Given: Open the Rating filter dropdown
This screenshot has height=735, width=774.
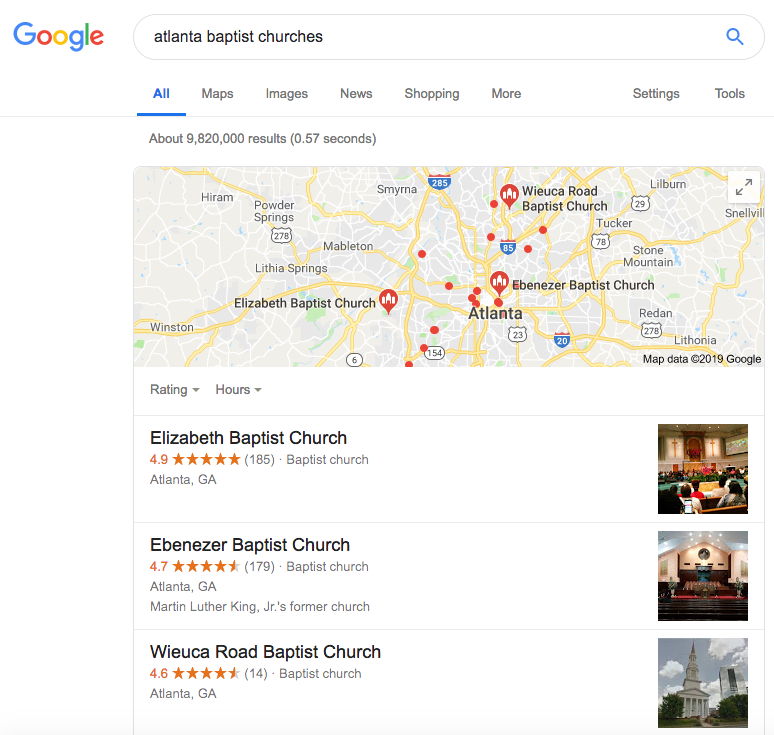Looking at the screenshot, I should tap(174, 390).
